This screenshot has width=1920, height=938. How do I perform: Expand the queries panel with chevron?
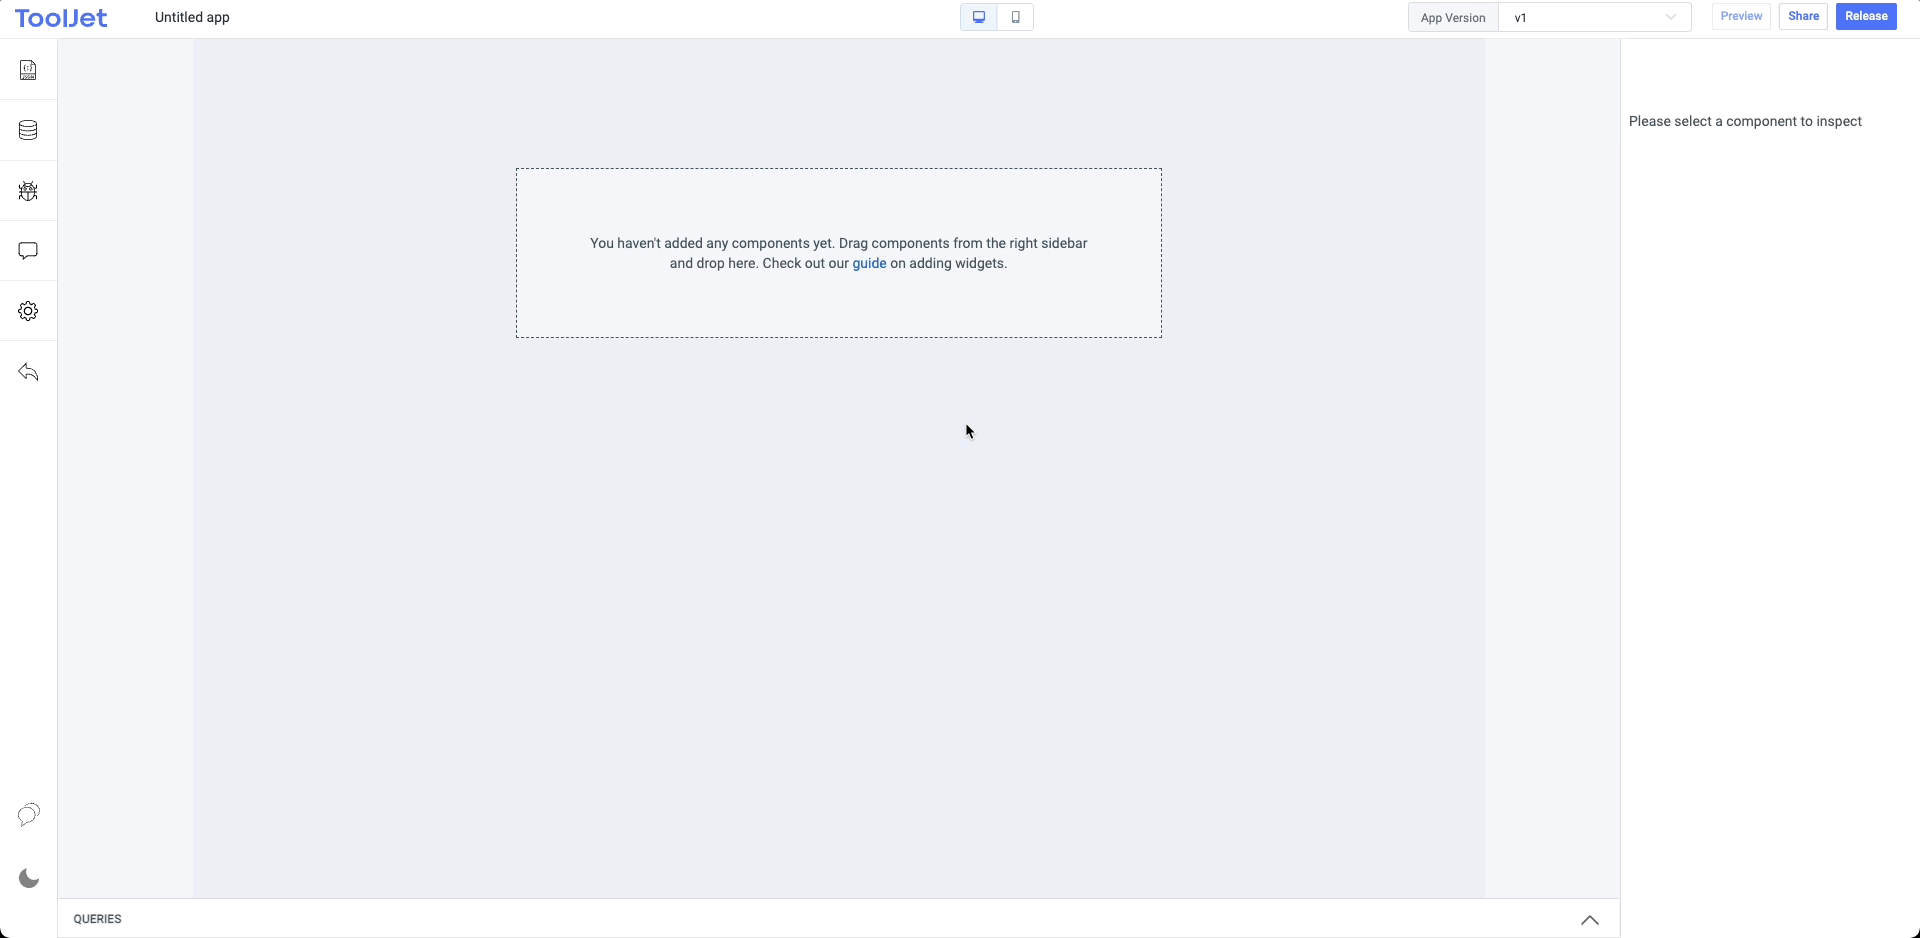1589,920
